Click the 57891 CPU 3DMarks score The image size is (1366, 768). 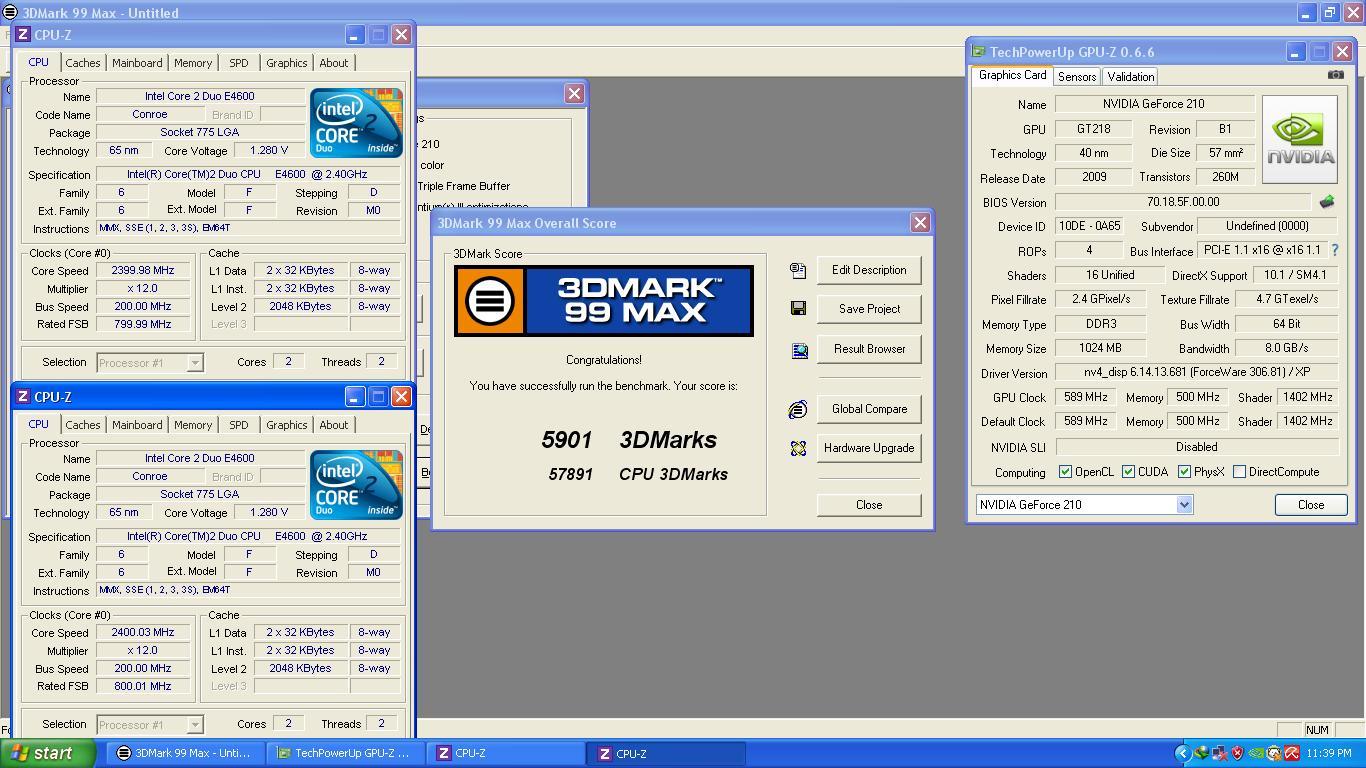point(638,474)
